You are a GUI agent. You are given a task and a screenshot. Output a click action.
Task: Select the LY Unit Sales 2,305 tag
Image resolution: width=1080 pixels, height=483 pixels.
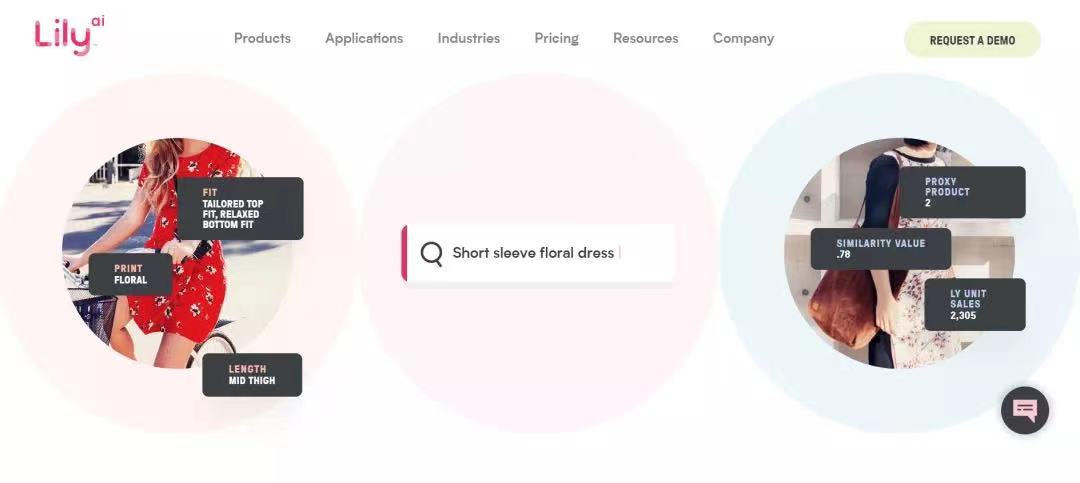click(975, 305)
